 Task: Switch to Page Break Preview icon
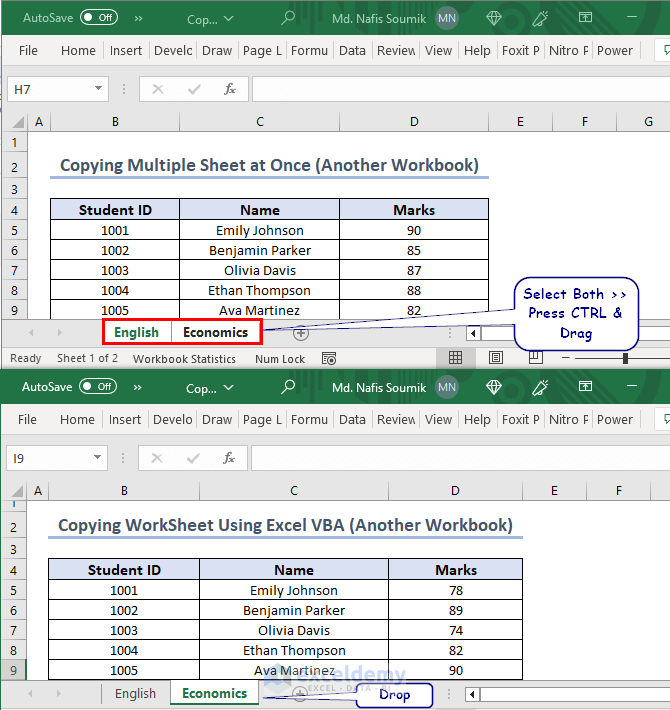pos(536,357)
